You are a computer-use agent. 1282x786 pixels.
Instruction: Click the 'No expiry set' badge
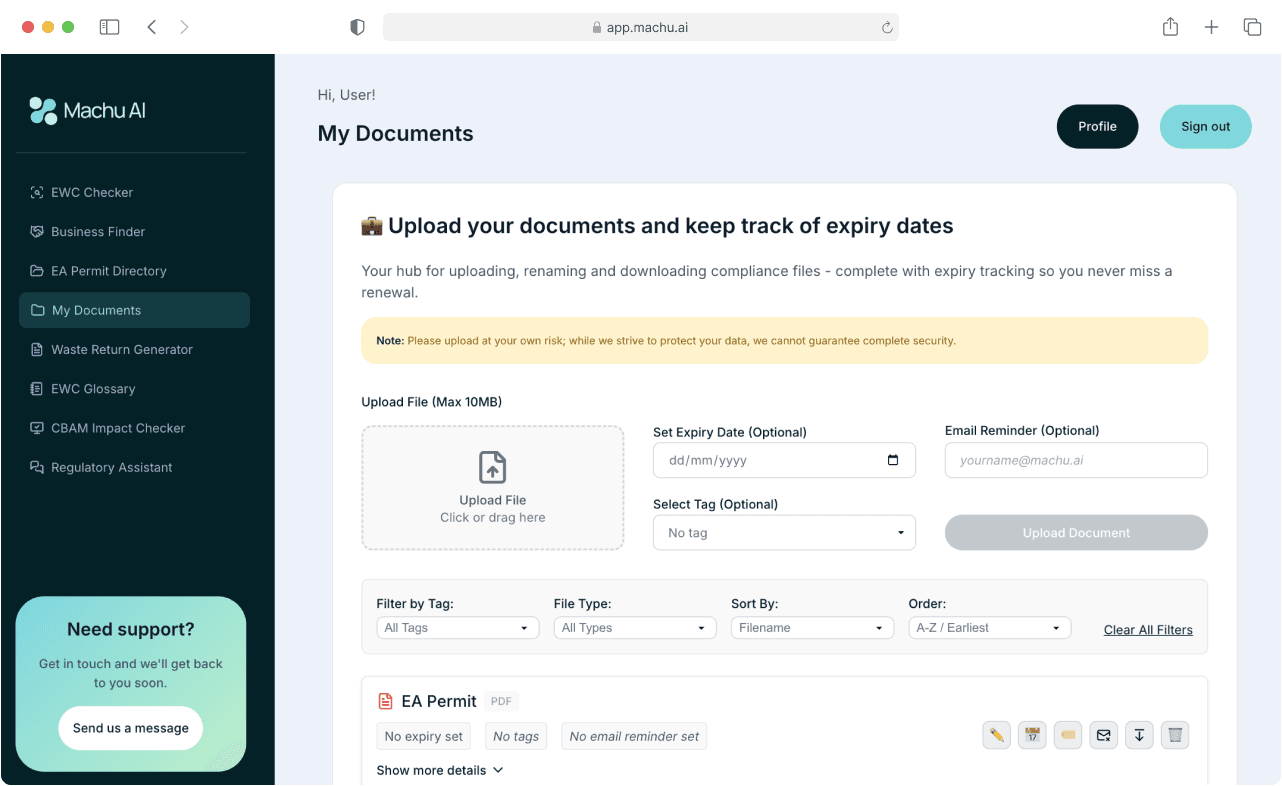pos(424,737)
